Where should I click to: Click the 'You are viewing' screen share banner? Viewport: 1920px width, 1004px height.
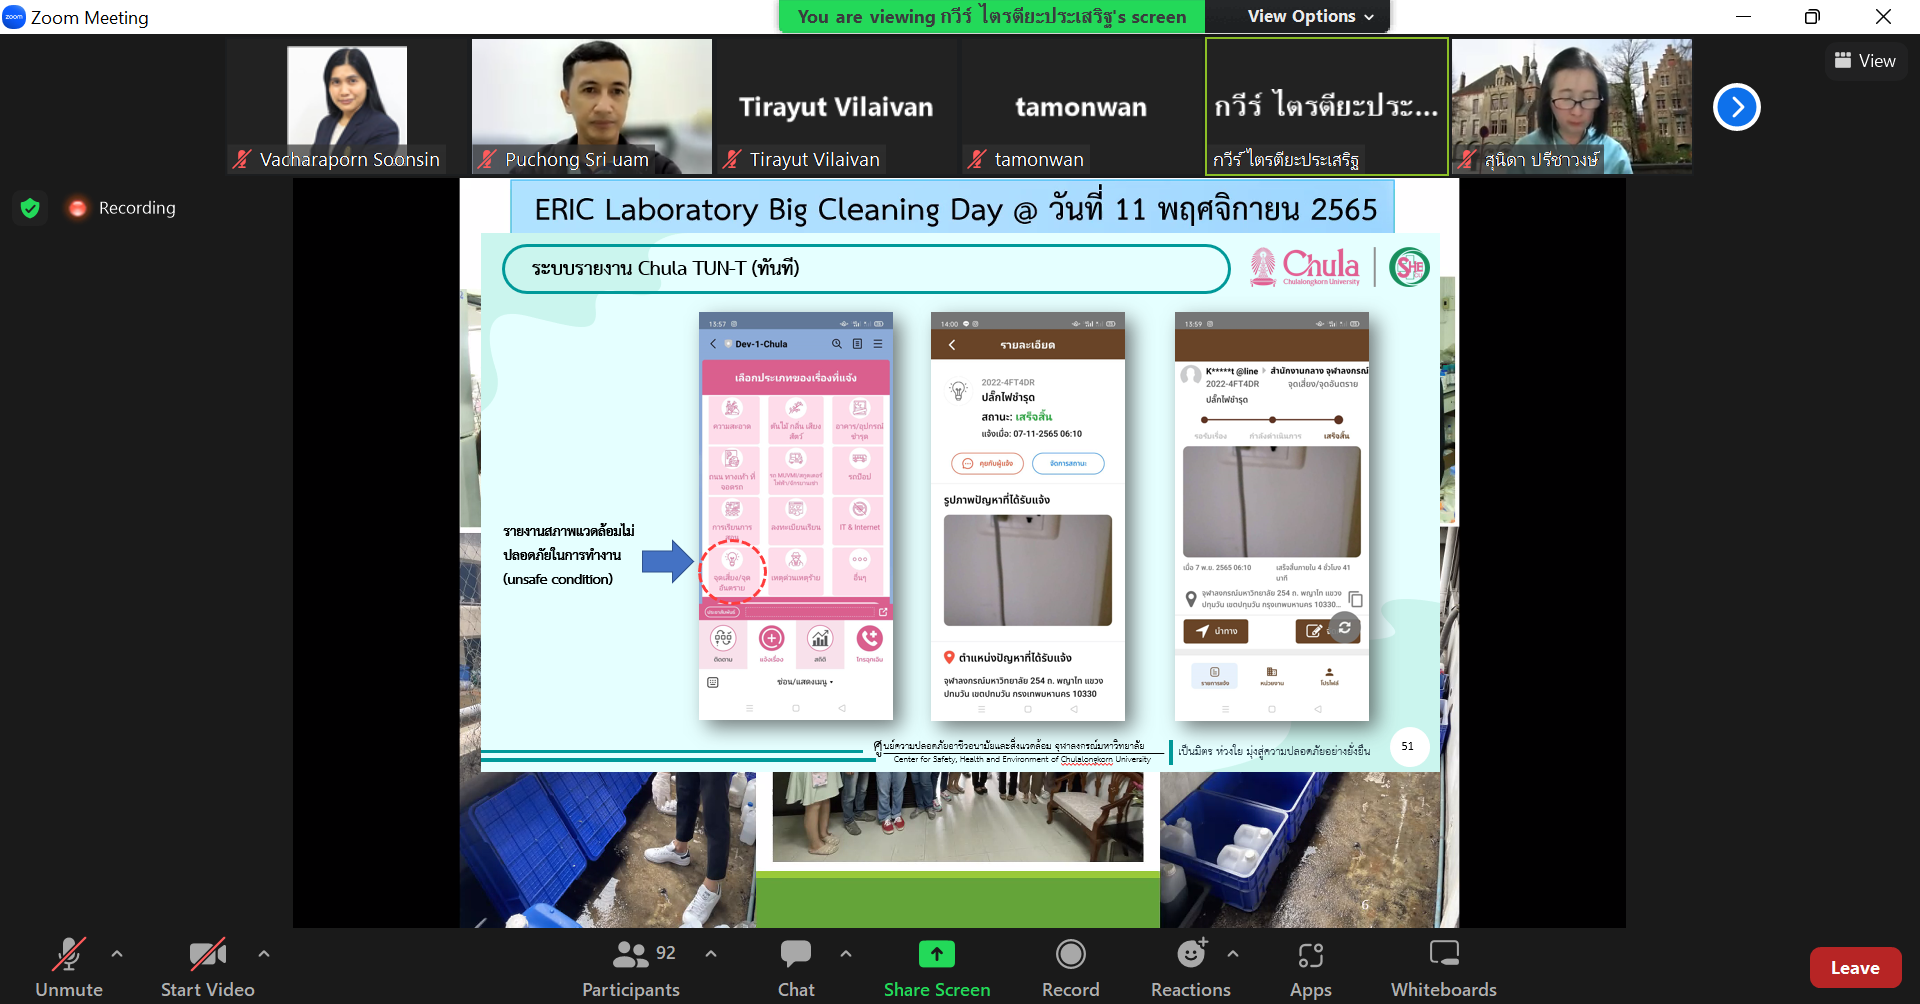click(x=992, y=16)
